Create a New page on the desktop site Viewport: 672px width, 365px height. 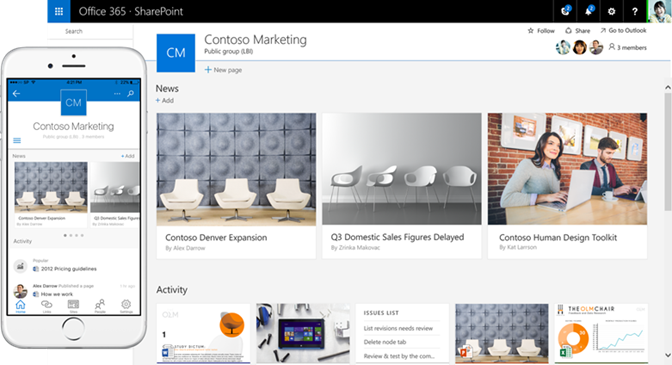pos(223,70)
